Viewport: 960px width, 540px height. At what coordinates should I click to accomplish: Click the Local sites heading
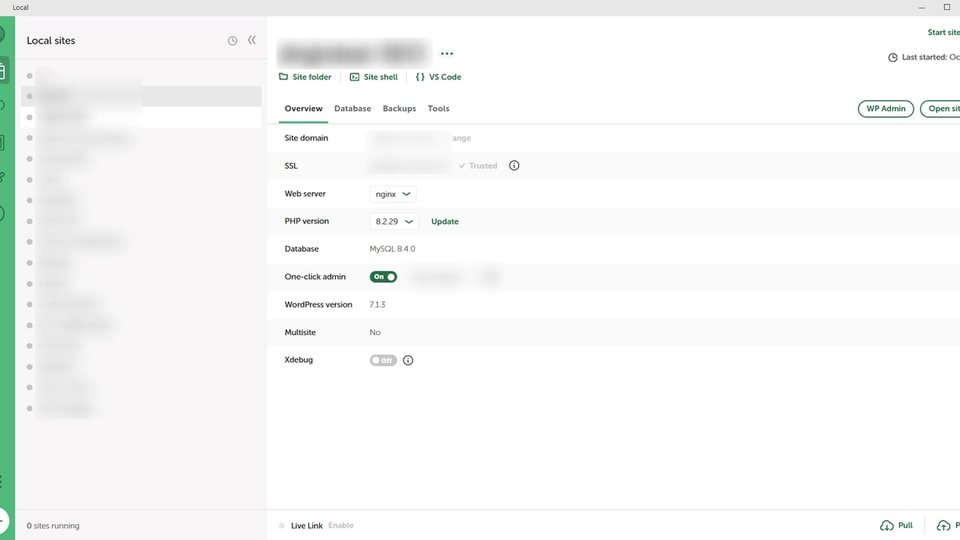51,40
